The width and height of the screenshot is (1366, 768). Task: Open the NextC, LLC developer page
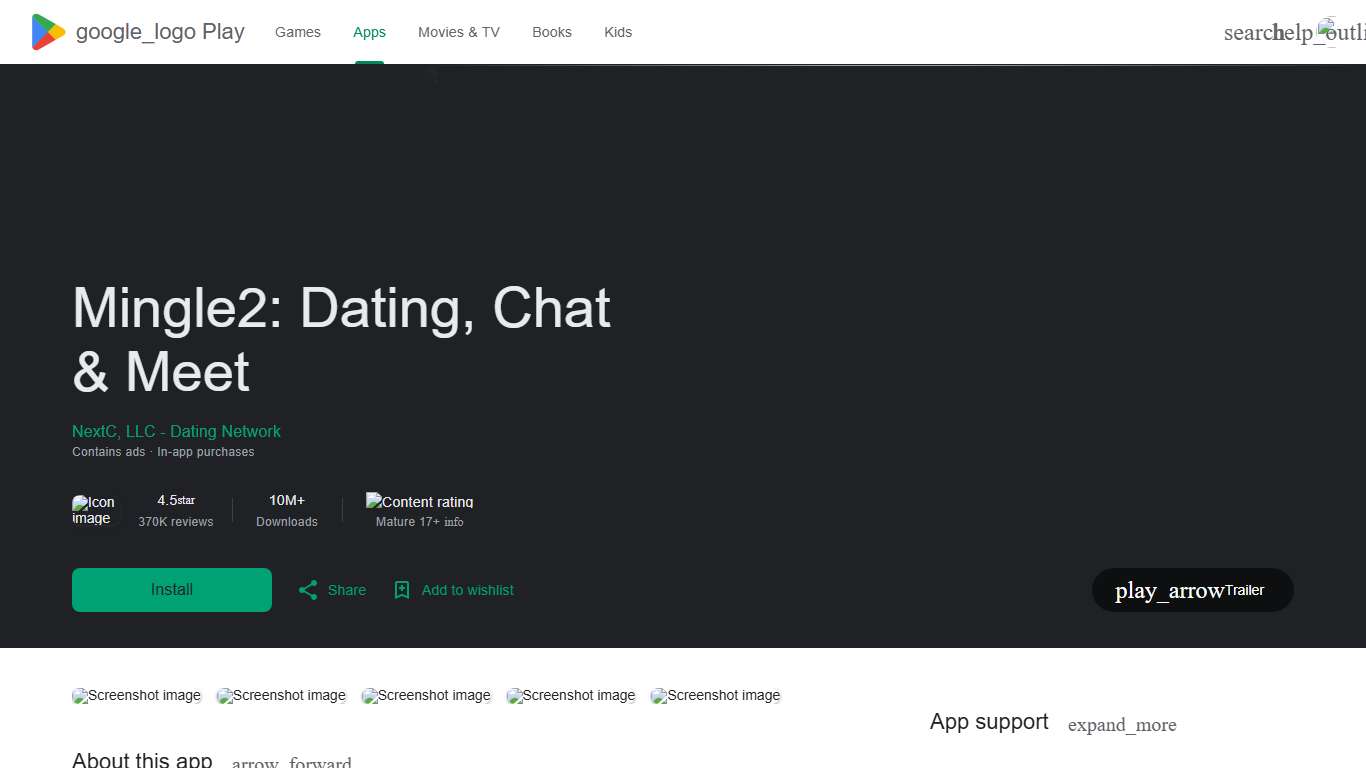(x=176, y=431)
